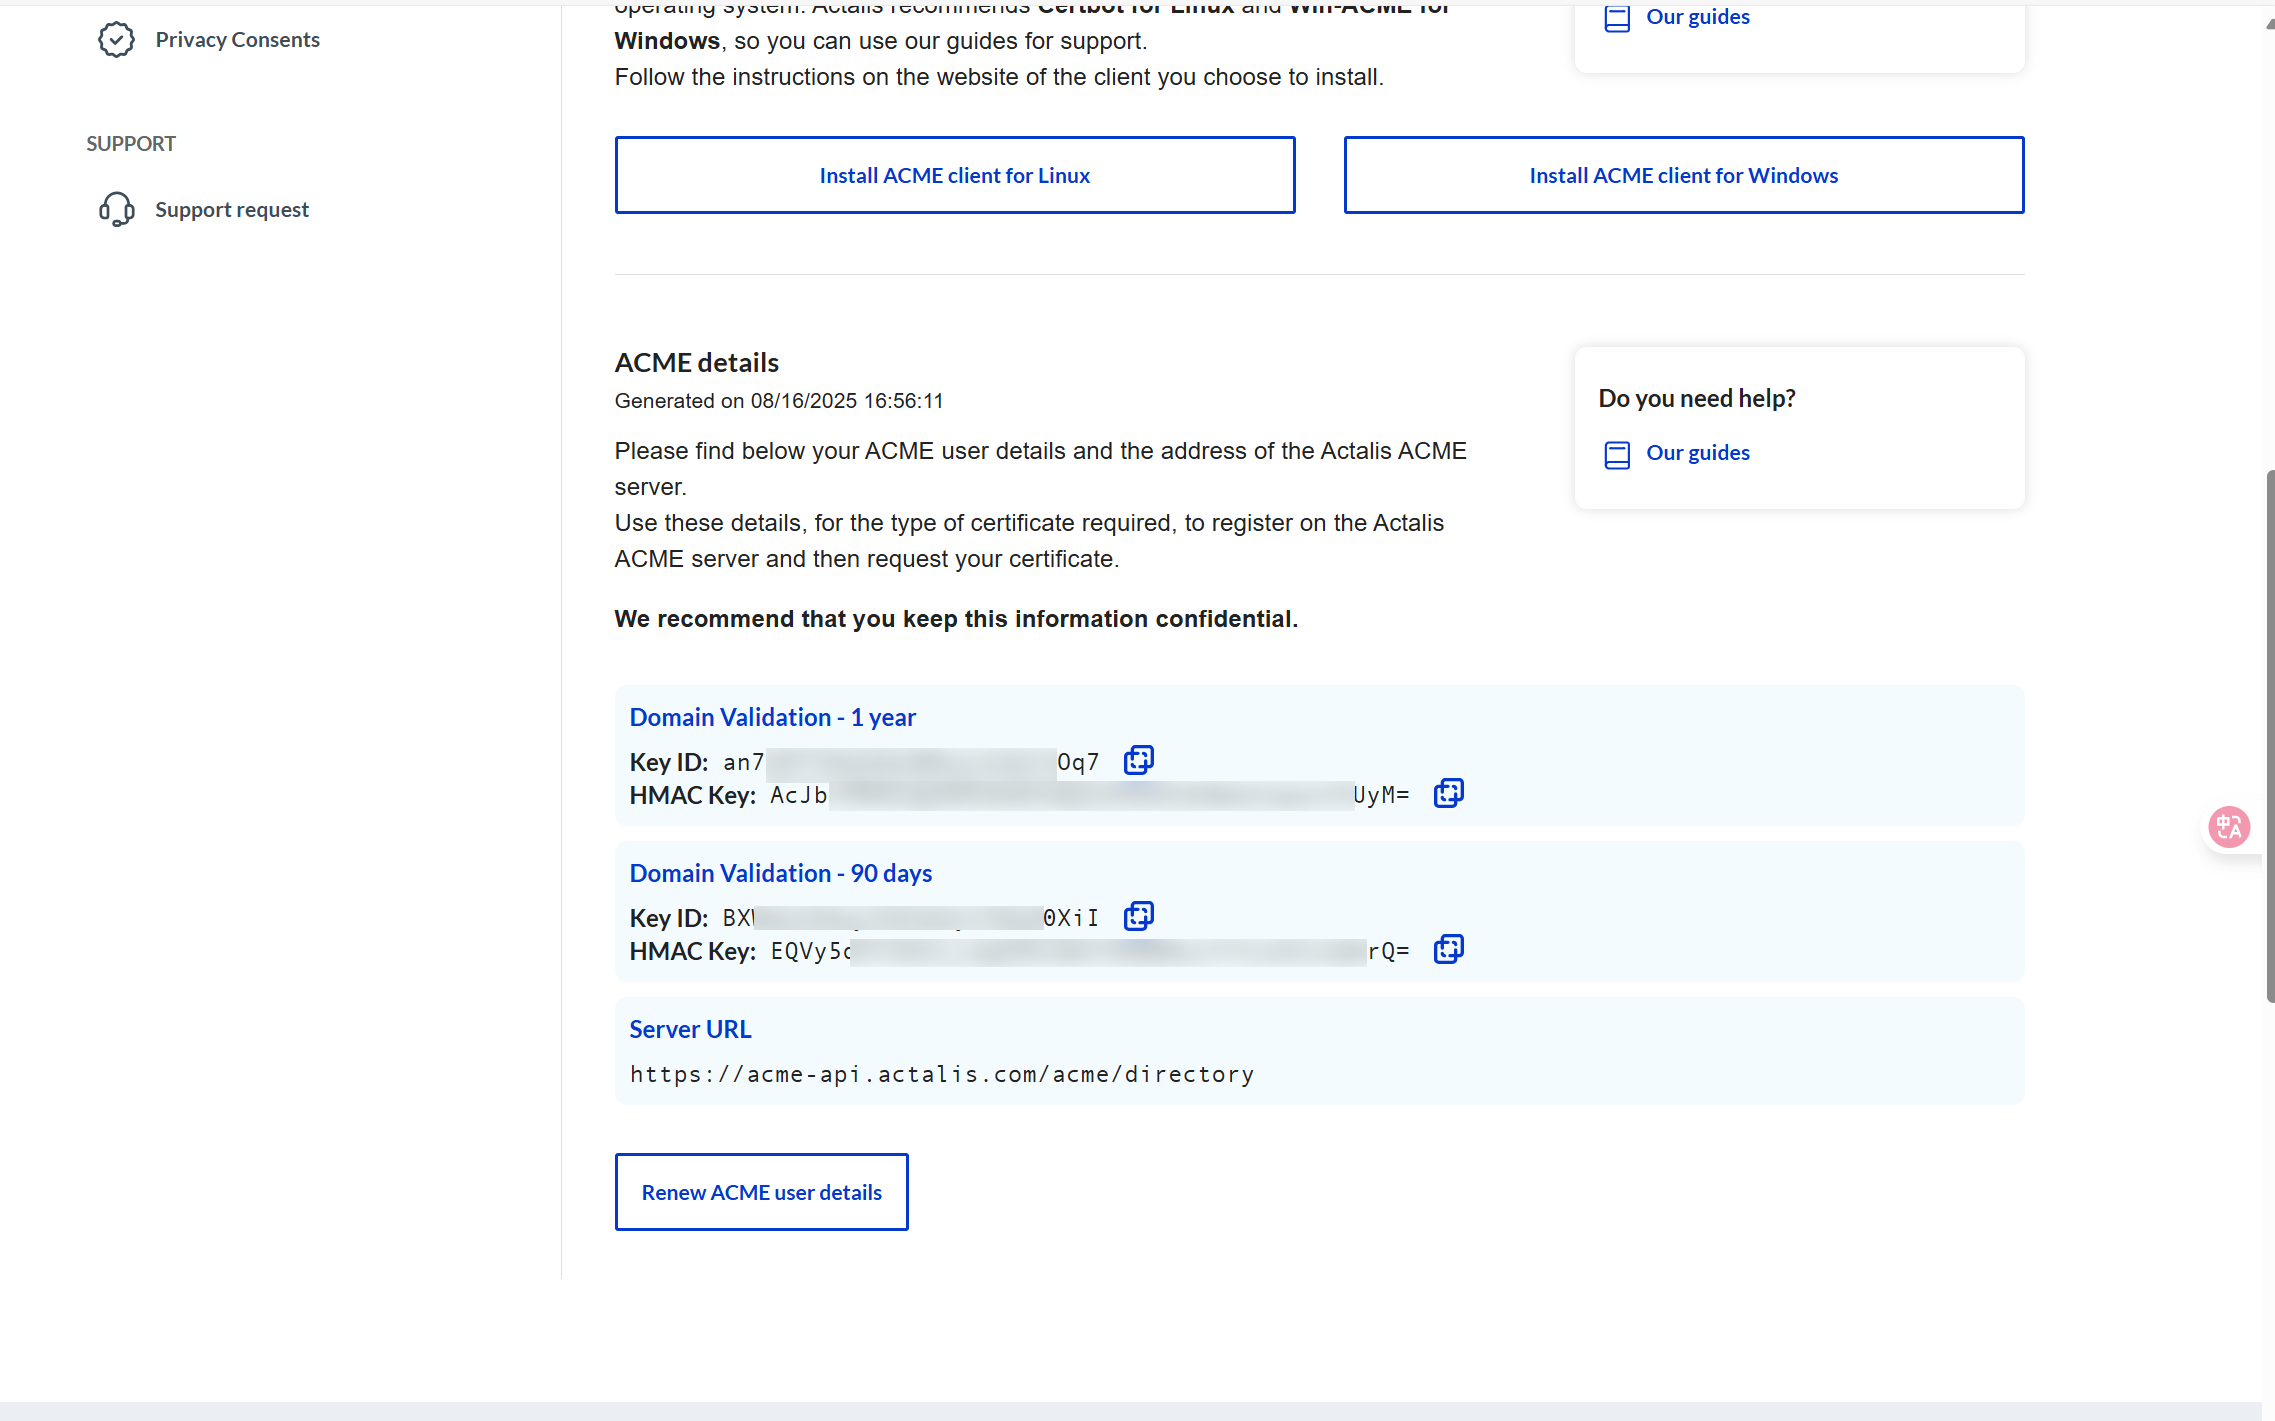Click the Support request headset icon

point(116,210)
